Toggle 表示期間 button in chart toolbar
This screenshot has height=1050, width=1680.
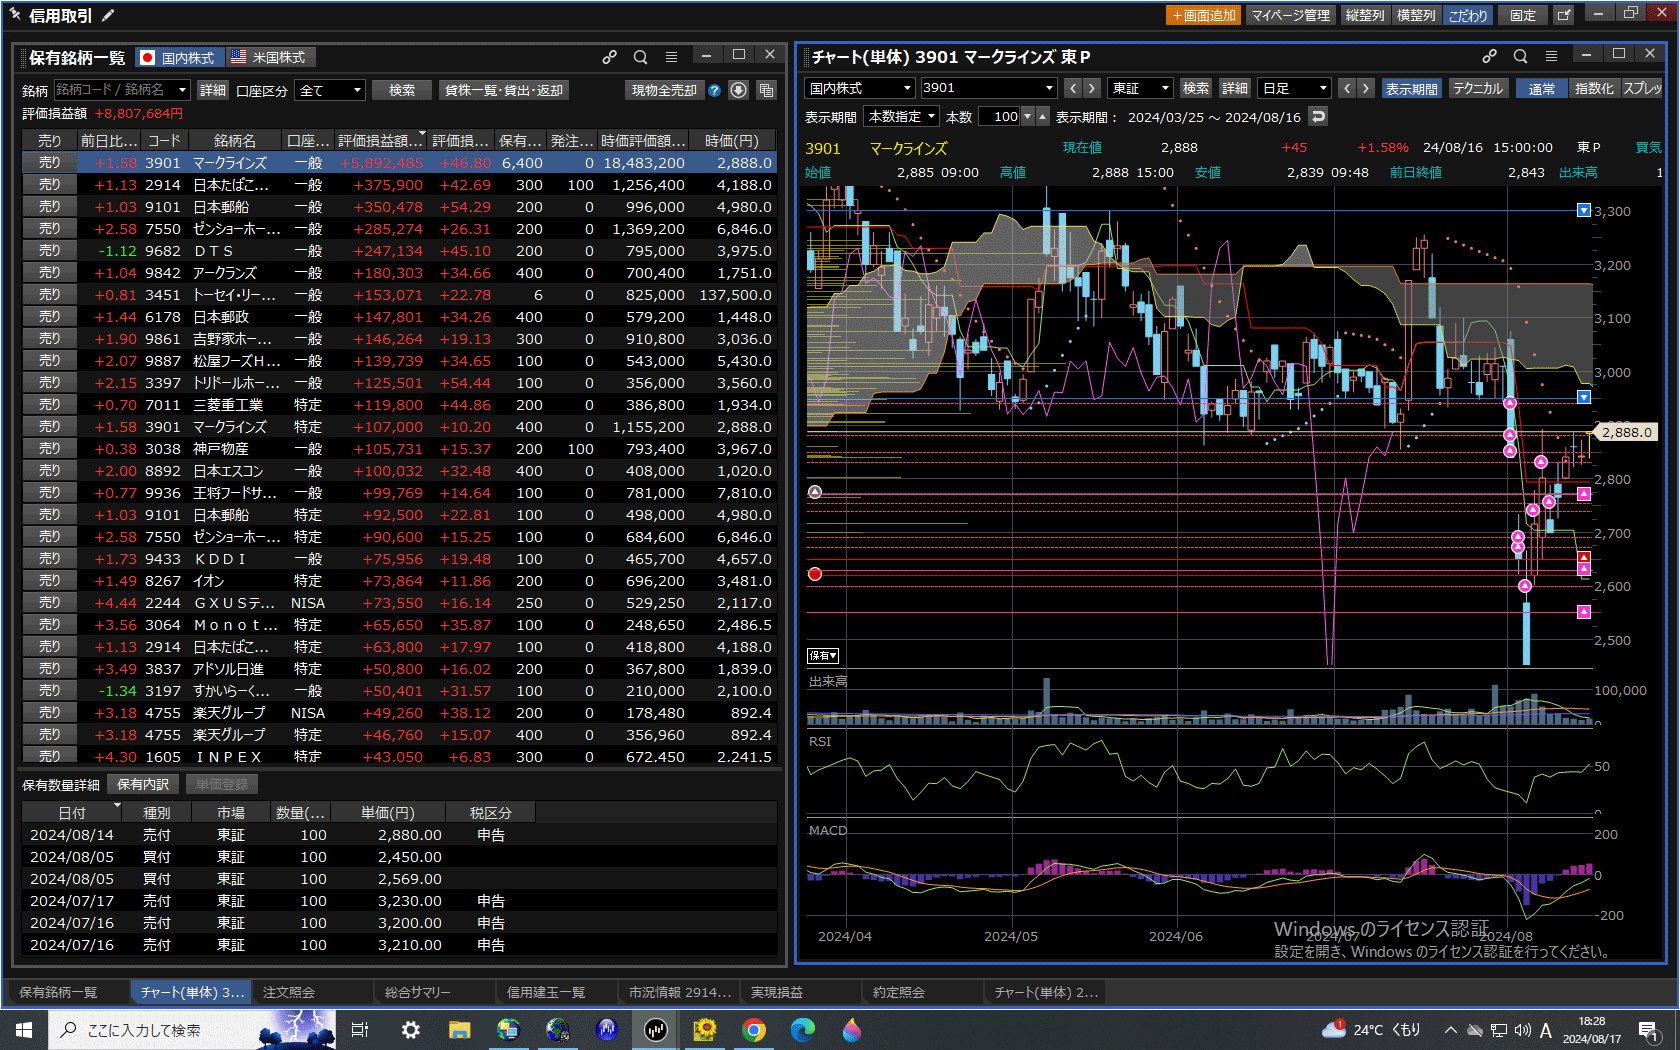tap(1411, 88)
